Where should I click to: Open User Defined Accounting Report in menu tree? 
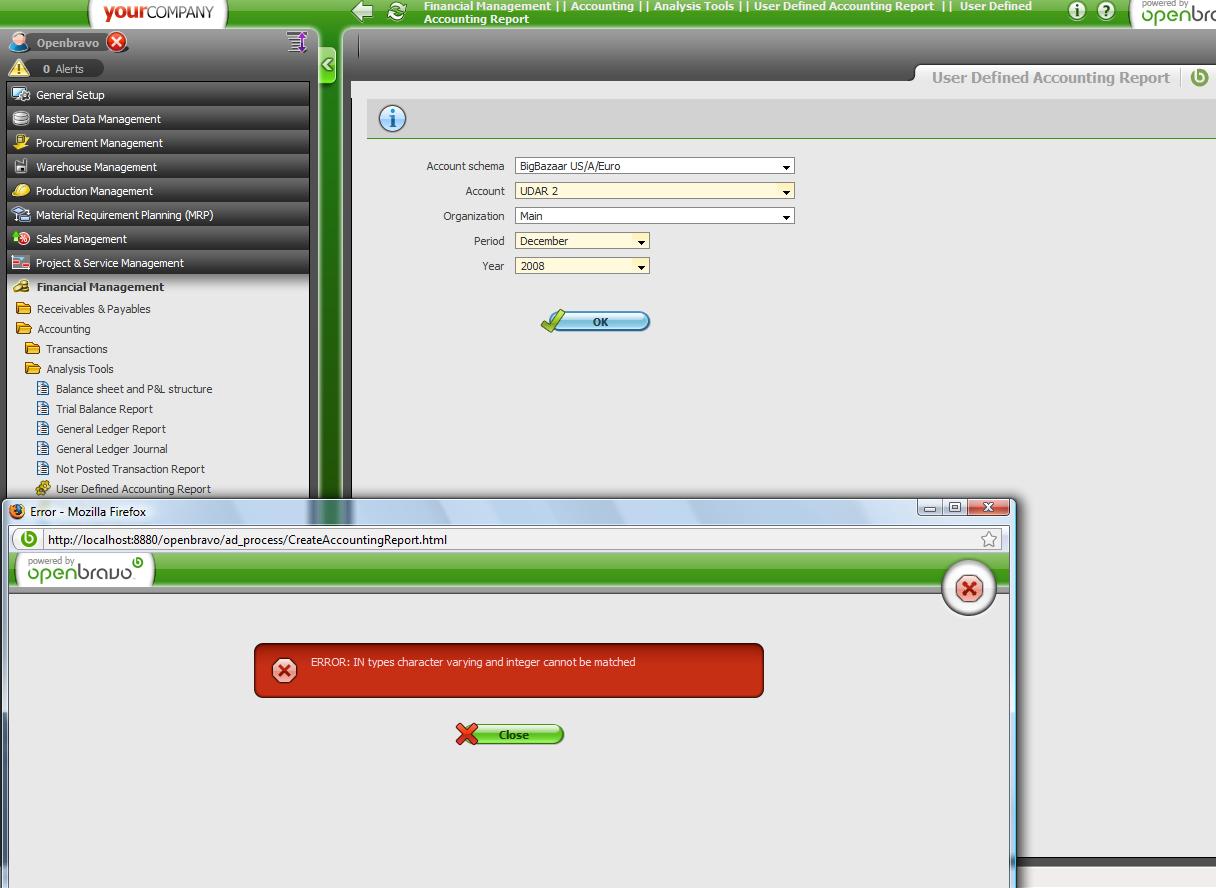133,489
